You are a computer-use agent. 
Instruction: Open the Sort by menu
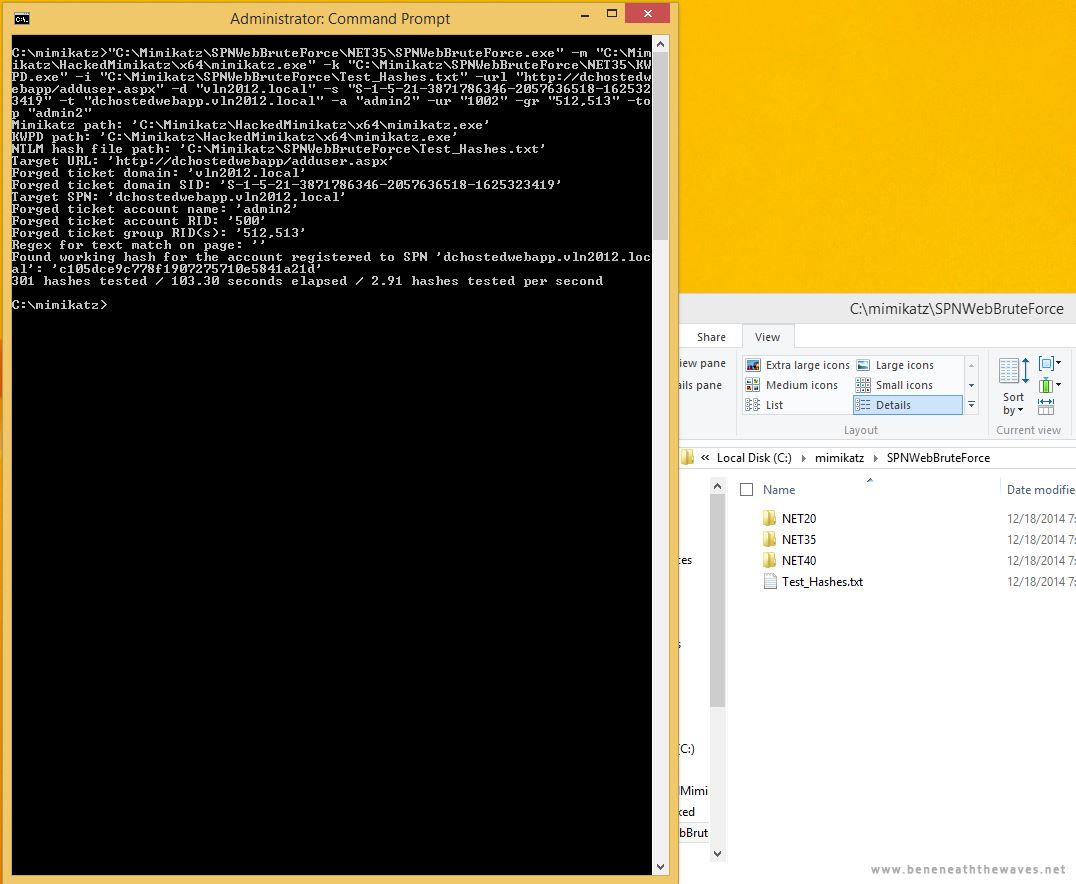(1013, 387)
